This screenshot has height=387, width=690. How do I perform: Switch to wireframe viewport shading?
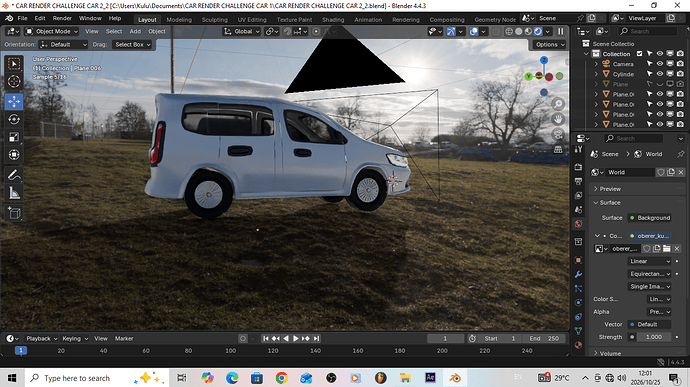click(x=509, y=31)
